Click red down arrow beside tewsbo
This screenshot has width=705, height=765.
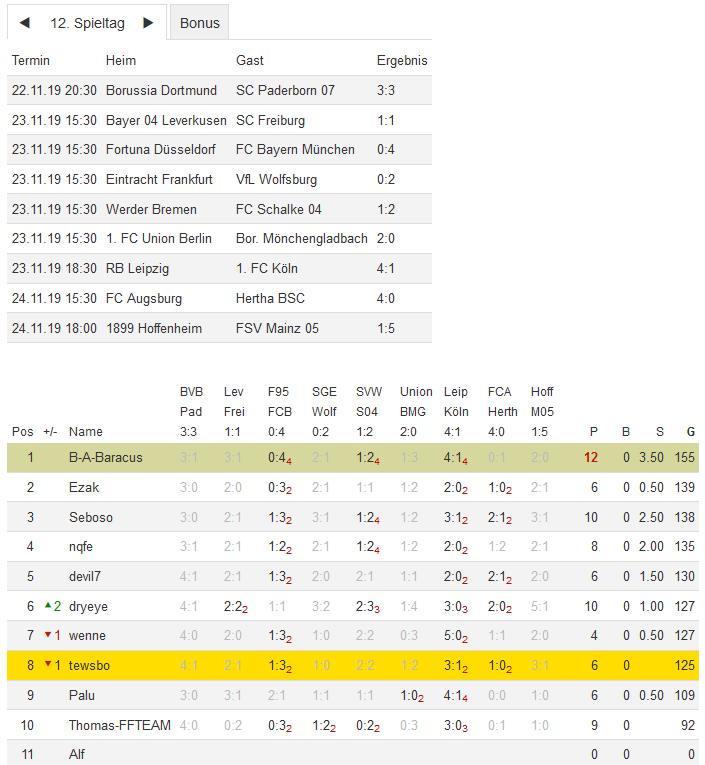click(45, 666)
